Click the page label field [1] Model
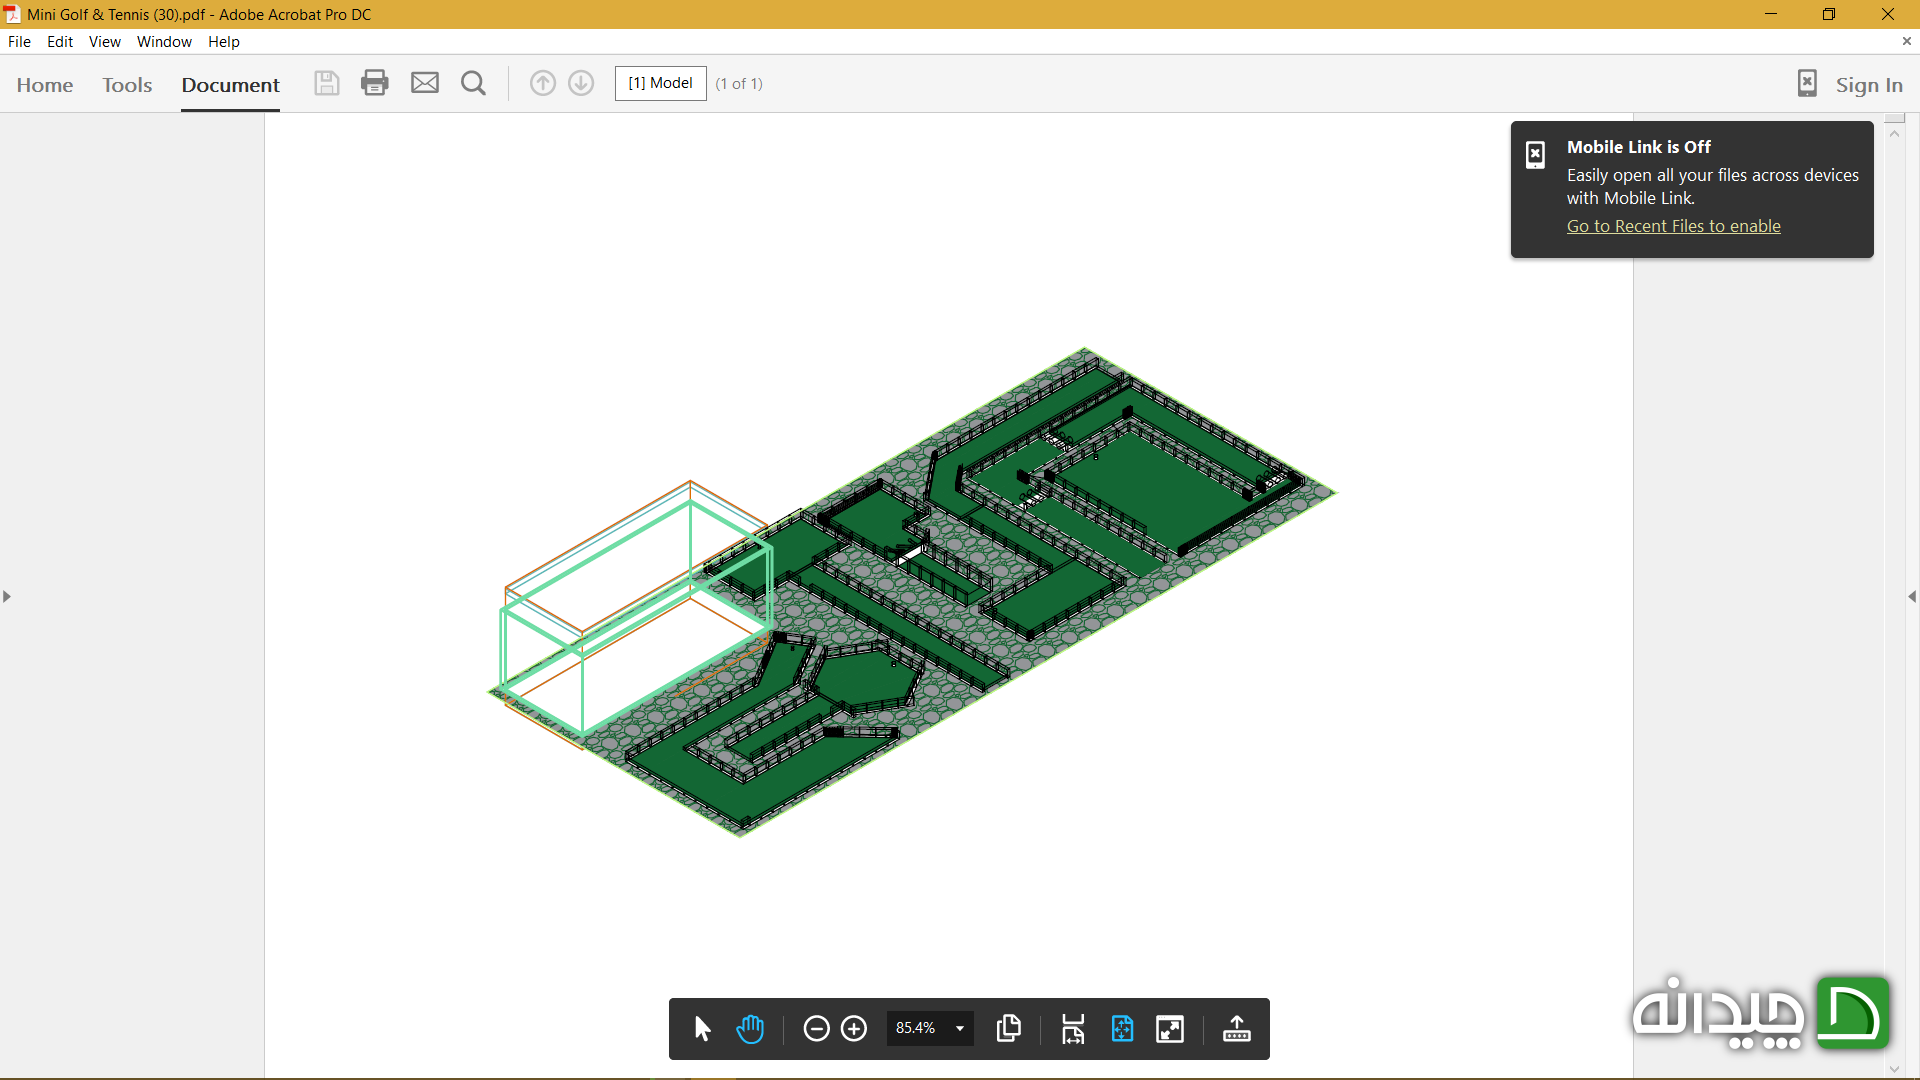1920x1080 pixels. [x=661, y=83]
